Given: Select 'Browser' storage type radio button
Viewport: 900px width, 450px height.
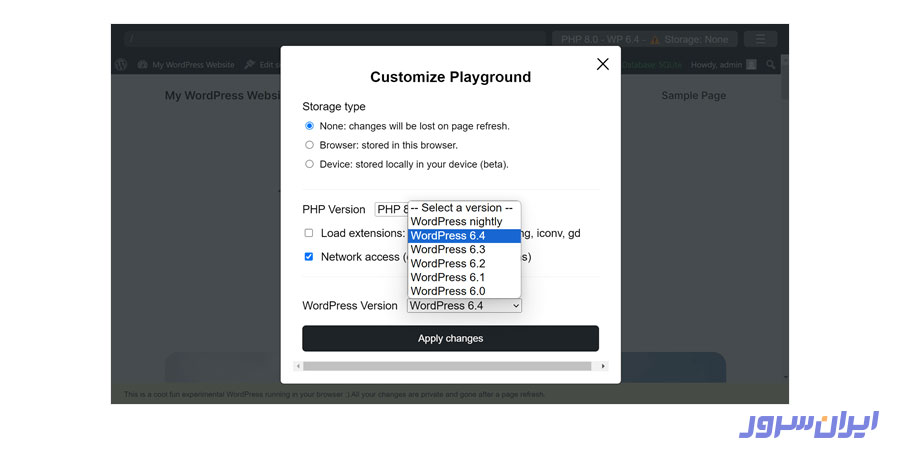Looking at the screenshot, I should [309, 145].
